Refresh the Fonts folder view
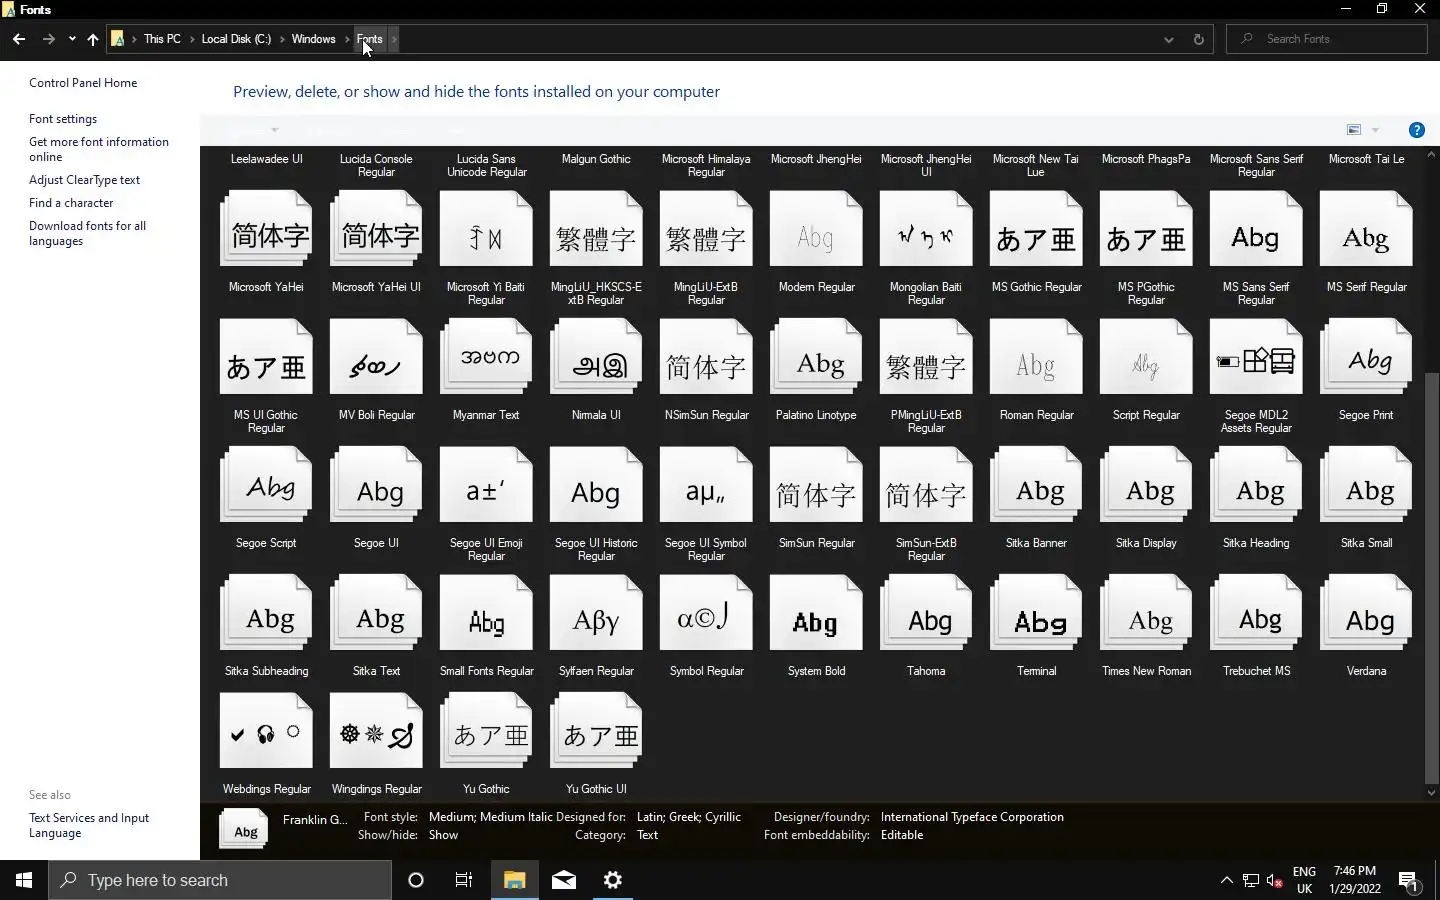Viewport: 1440px width, 900px height. tap(1198, 39)
